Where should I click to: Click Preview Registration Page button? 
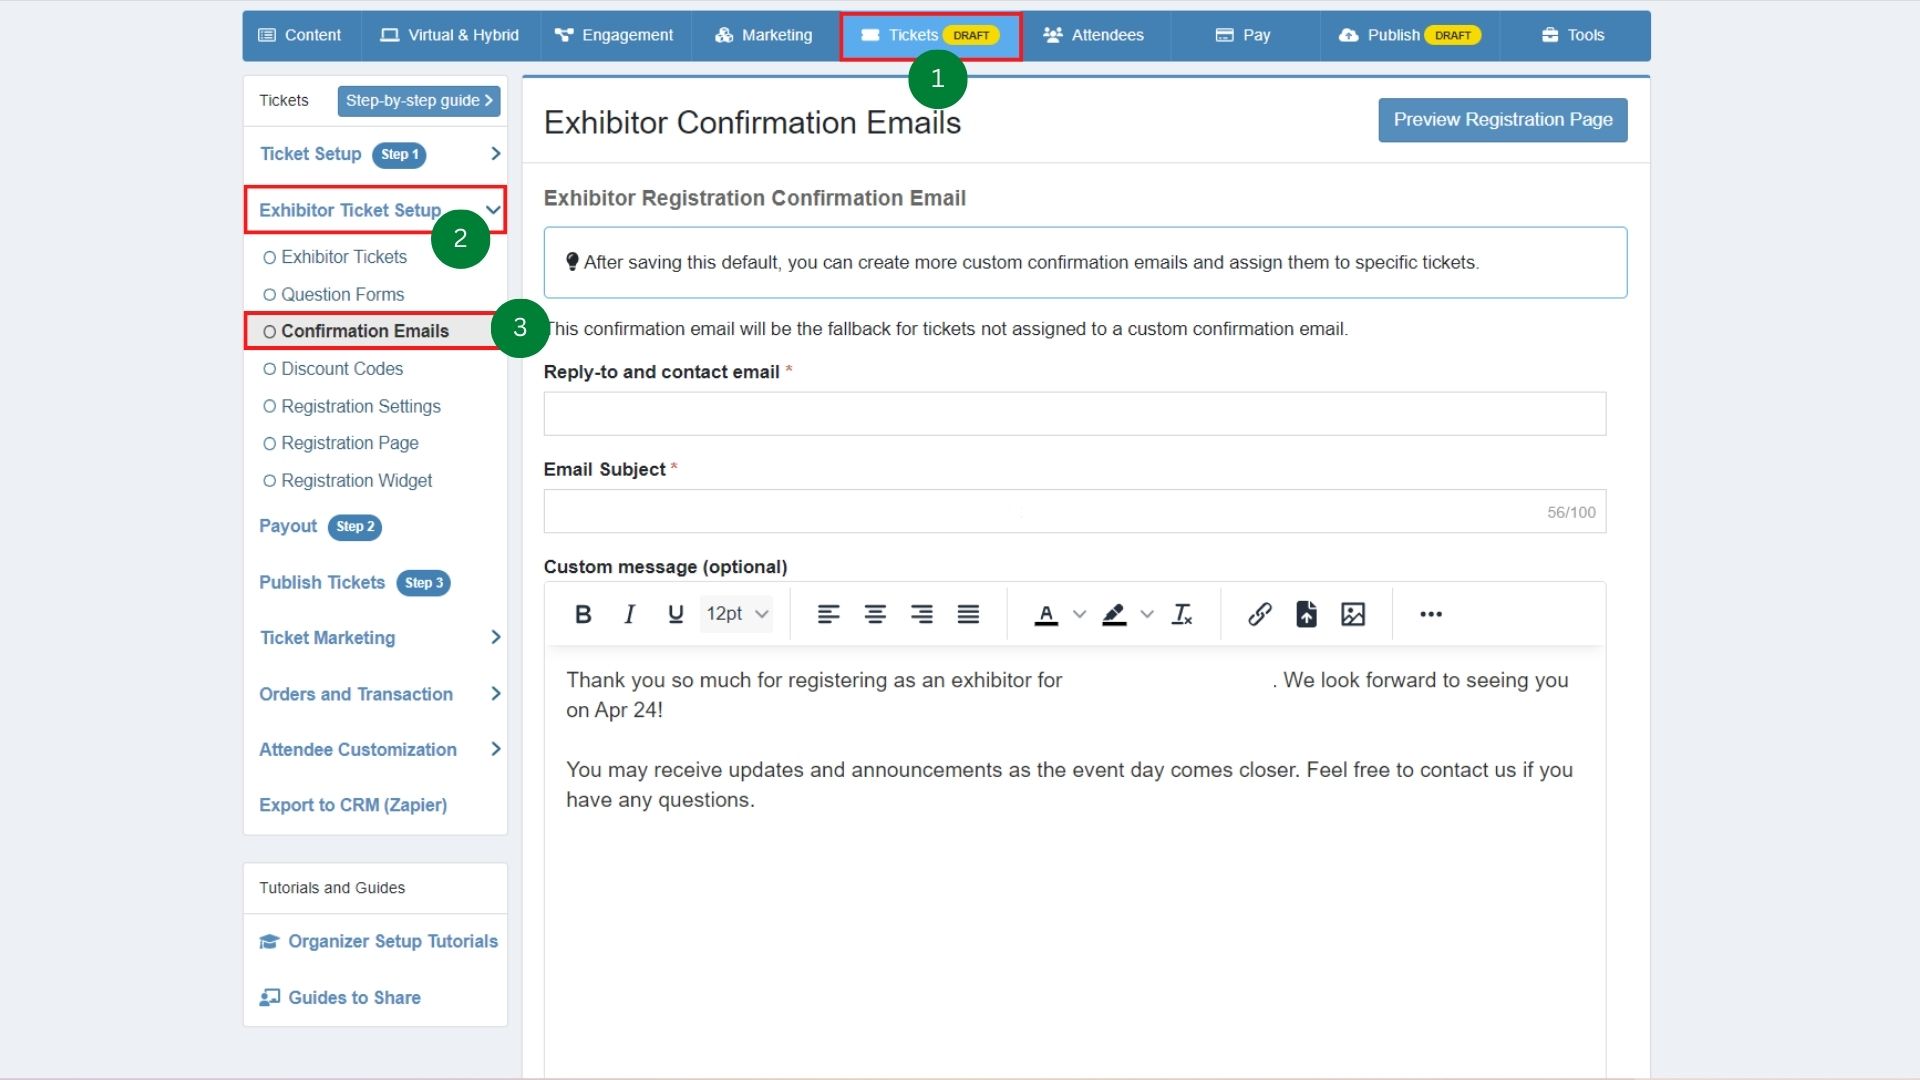[x=1501, y=119]
